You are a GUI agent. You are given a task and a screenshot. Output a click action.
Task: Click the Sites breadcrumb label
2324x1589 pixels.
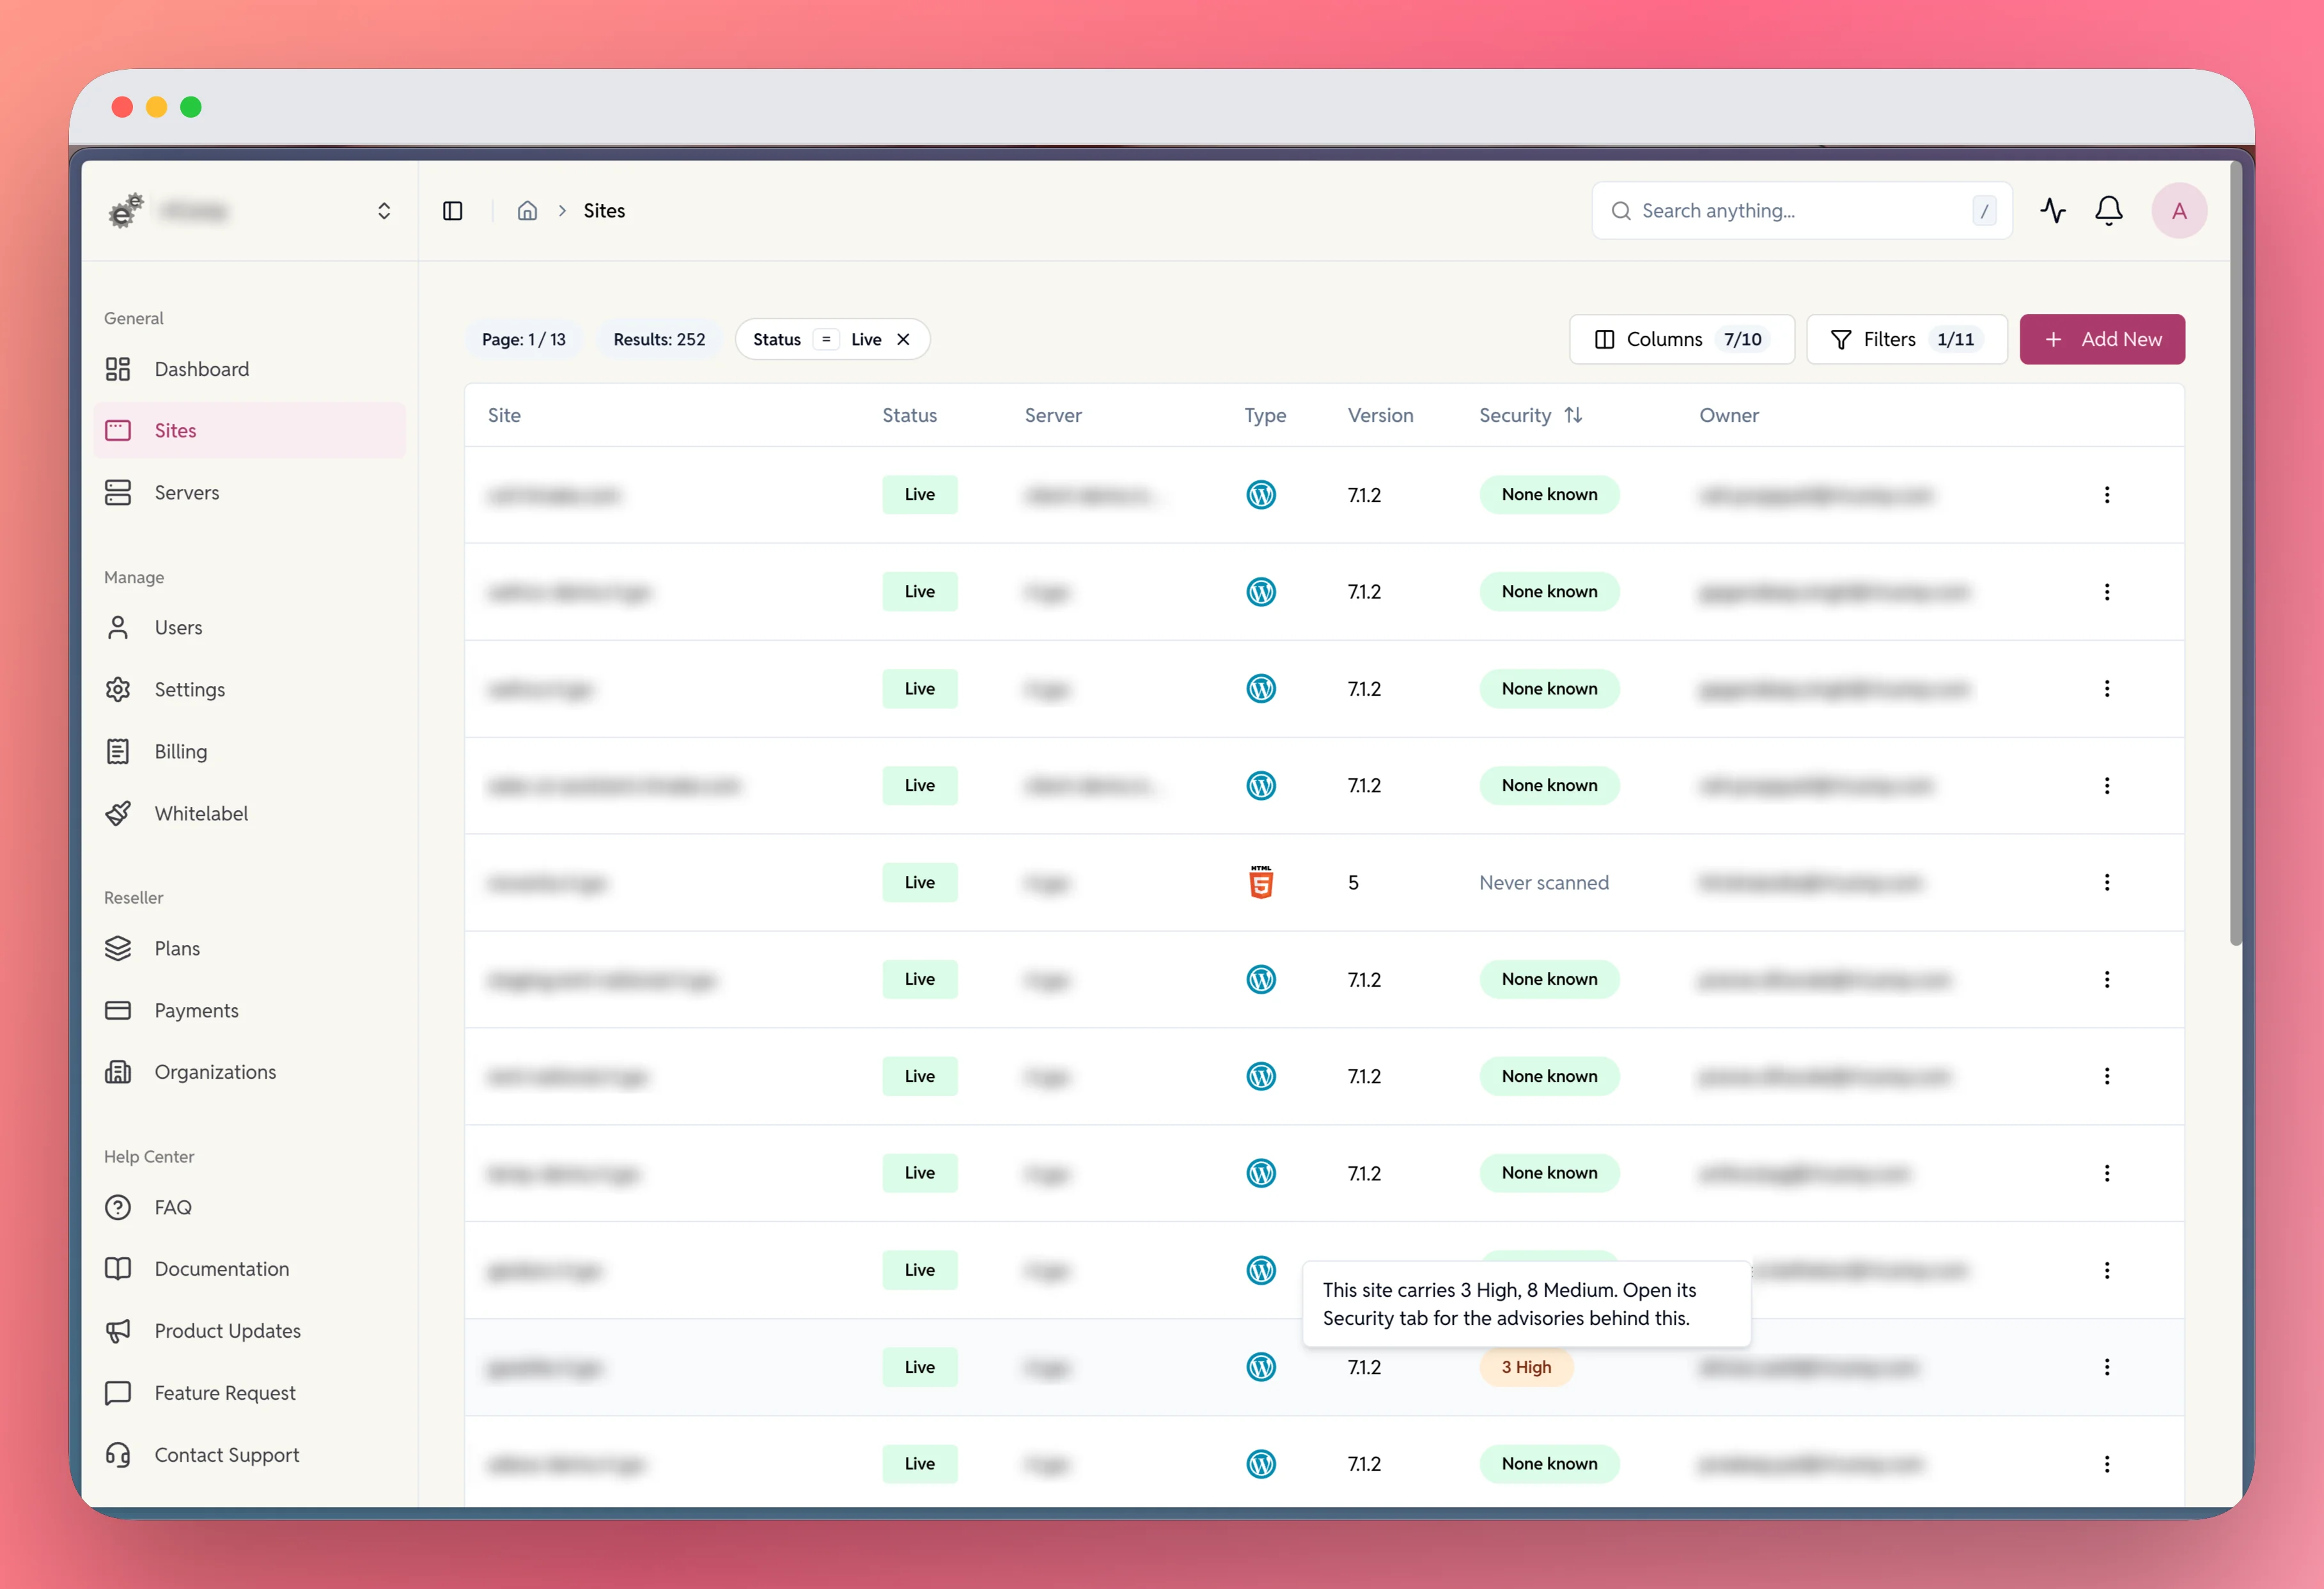(x=604, y=211)
